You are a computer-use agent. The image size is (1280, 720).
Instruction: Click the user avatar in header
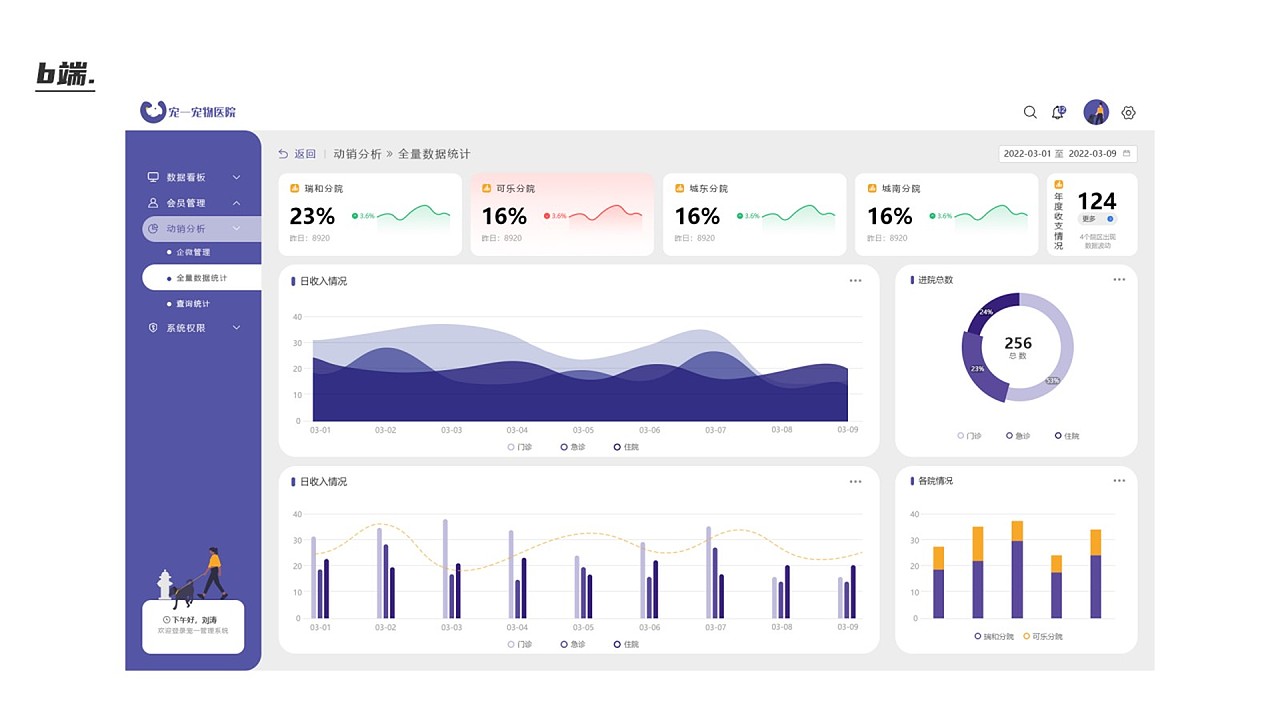coord(1096,112)
